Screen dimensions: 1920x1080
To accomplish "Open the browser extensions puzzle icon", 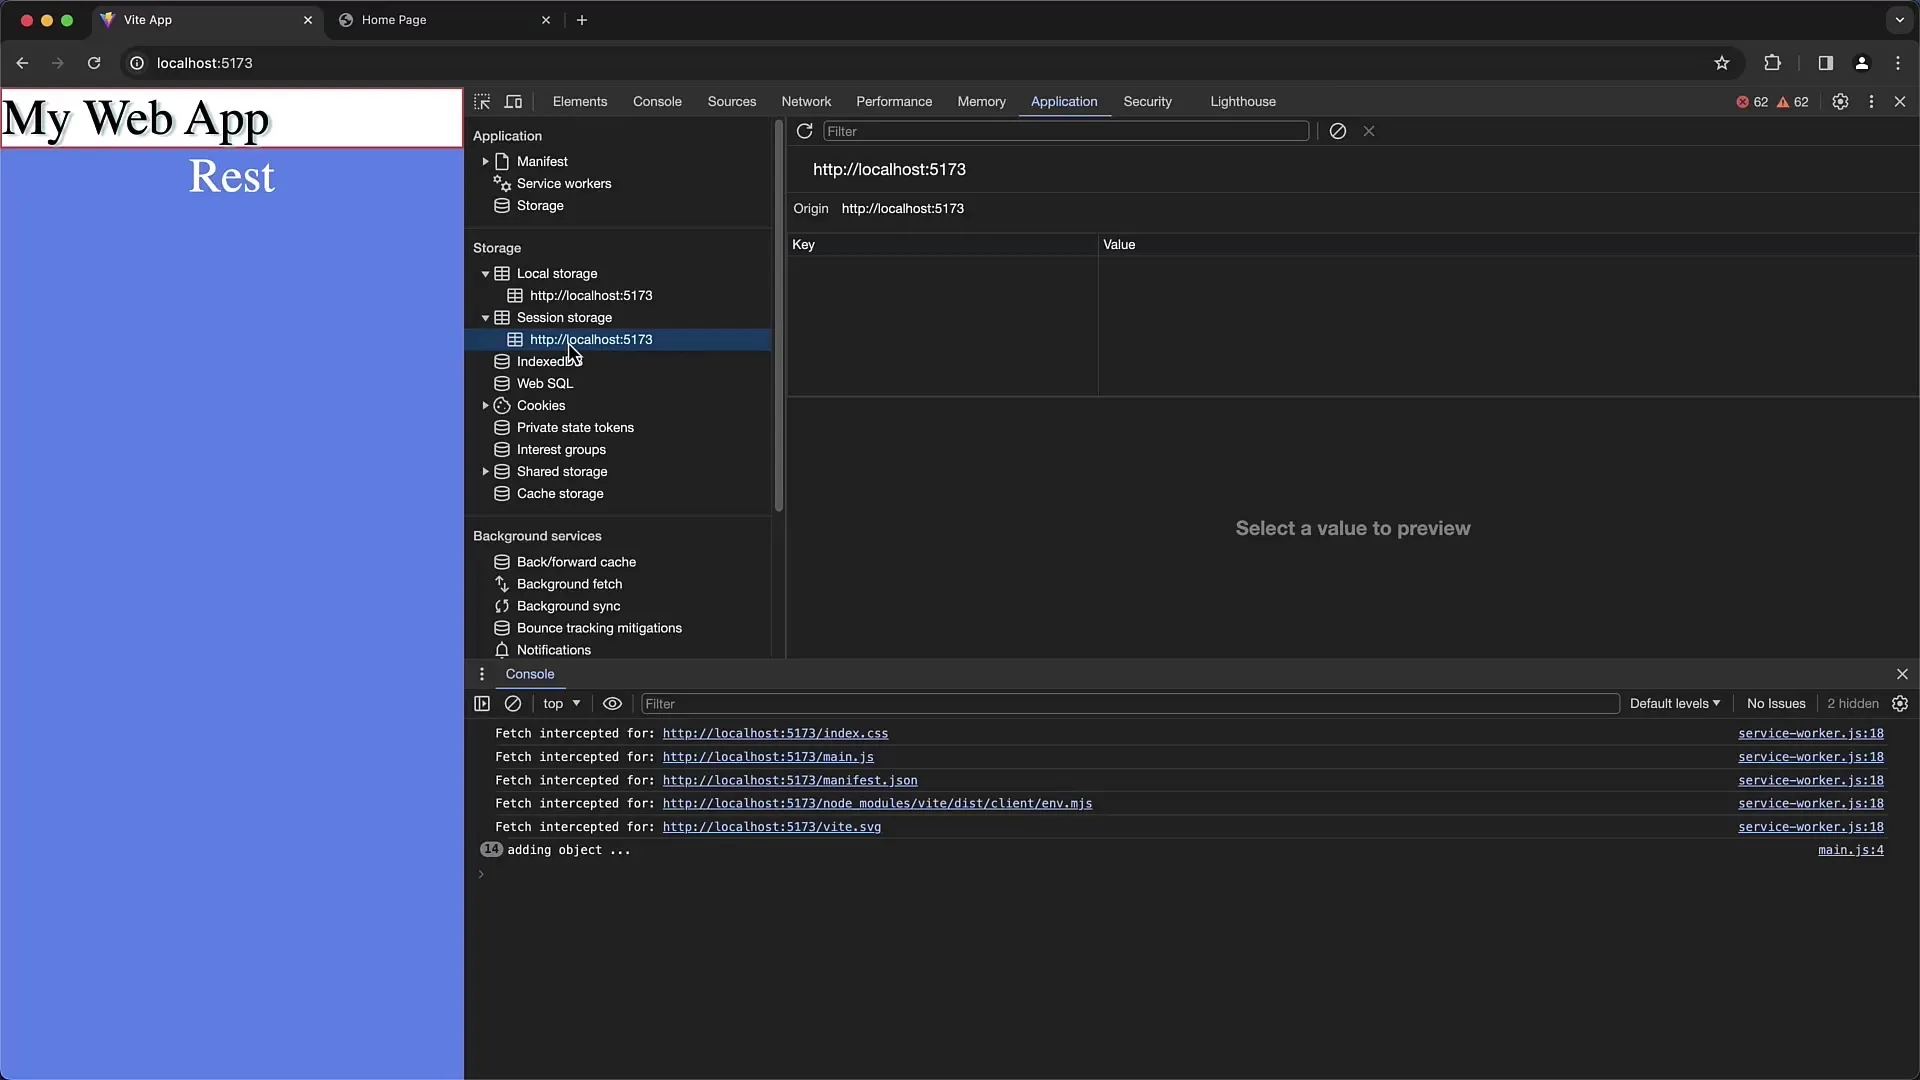I will pos(1773,63).
